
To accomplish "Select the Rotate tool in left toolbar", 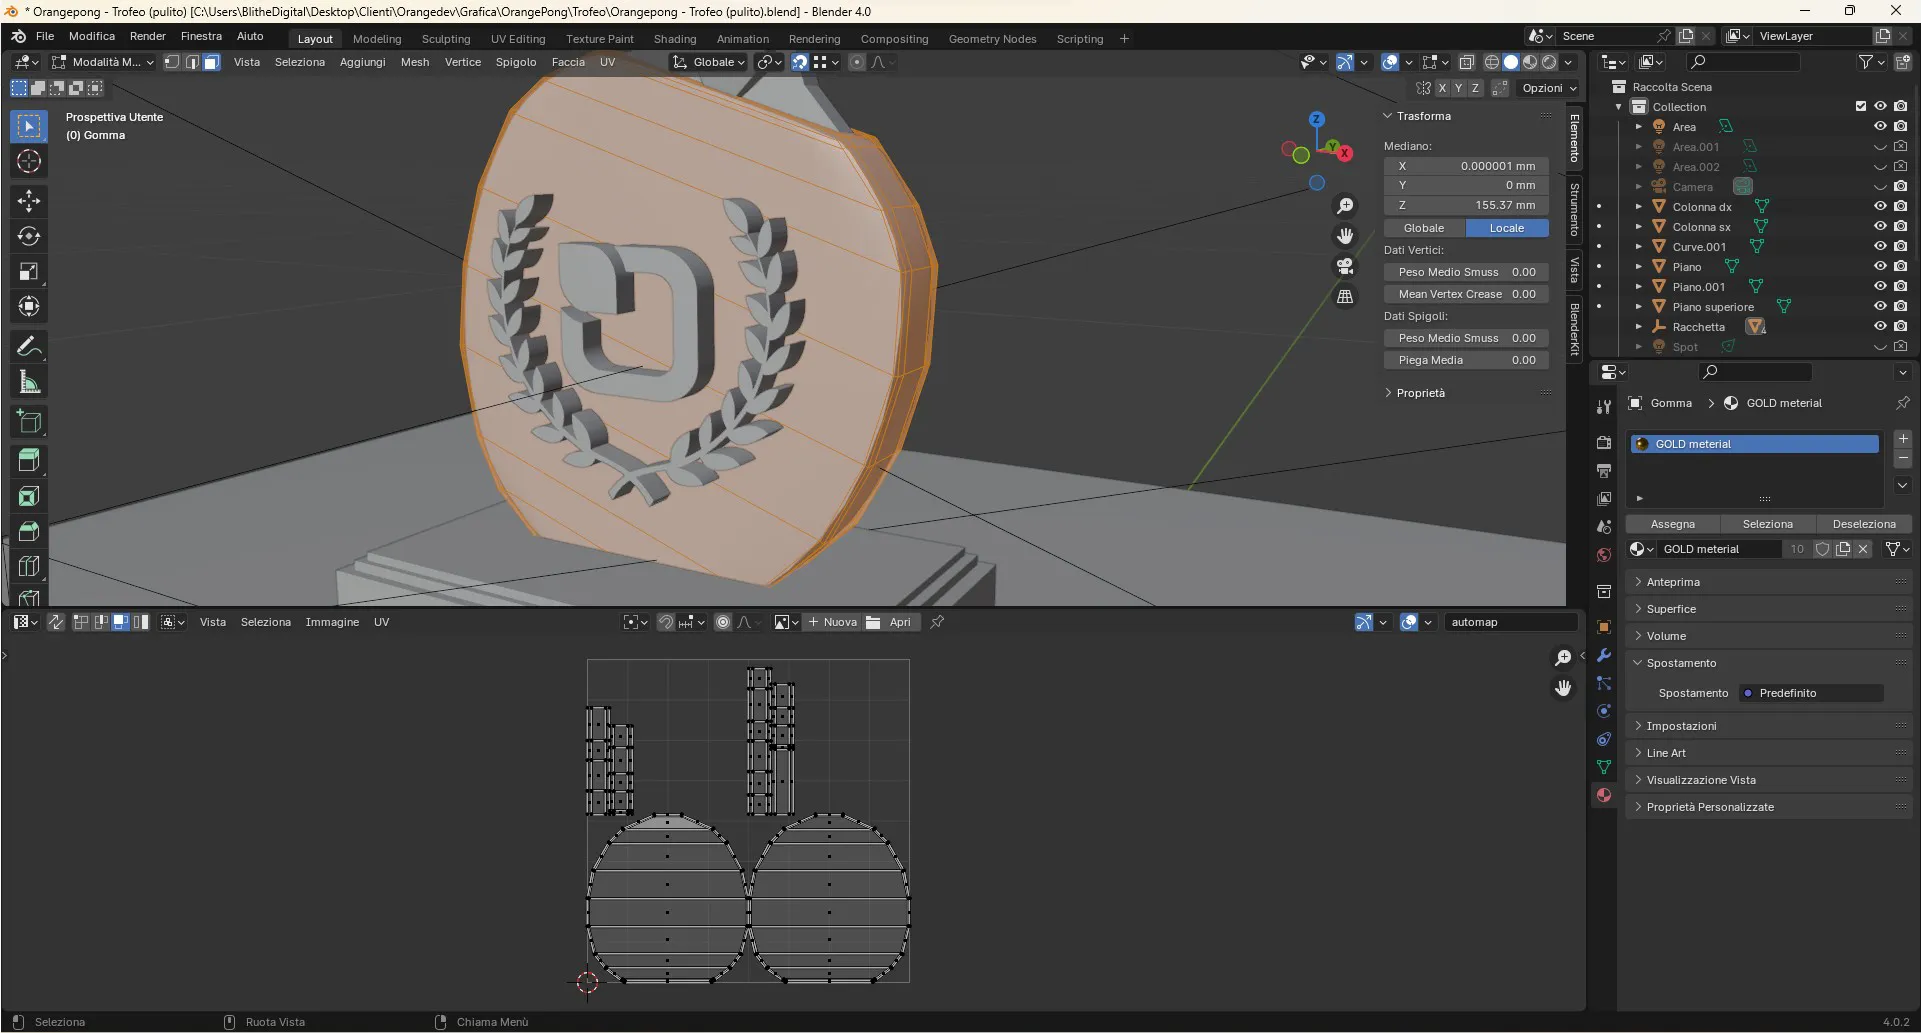I will click(29, 236).
